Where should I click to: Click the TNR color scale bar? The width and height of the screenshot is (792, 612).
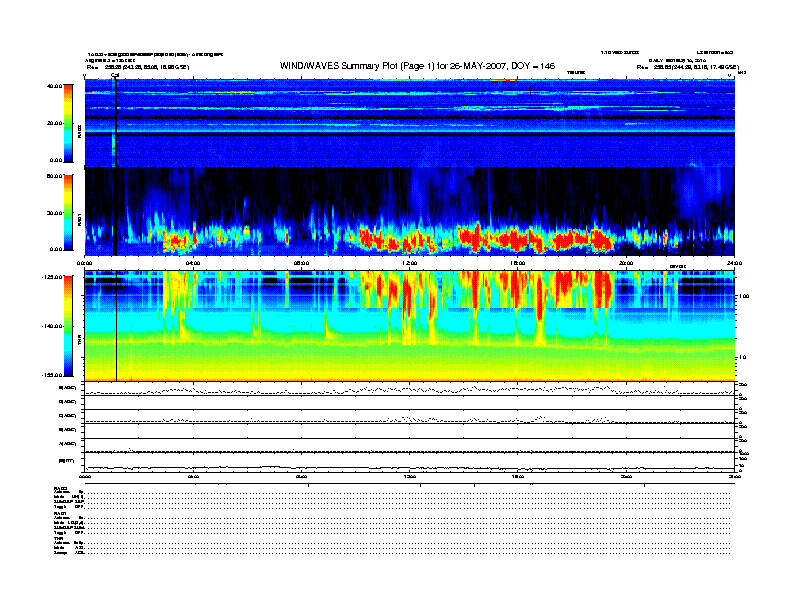68,326
